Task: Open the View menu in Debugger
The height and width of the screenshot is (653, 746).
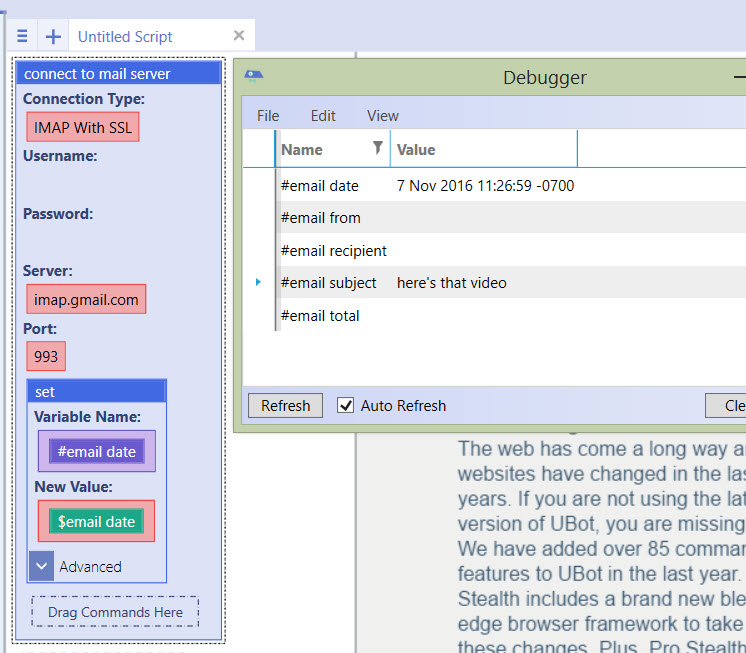Action: 383,116
